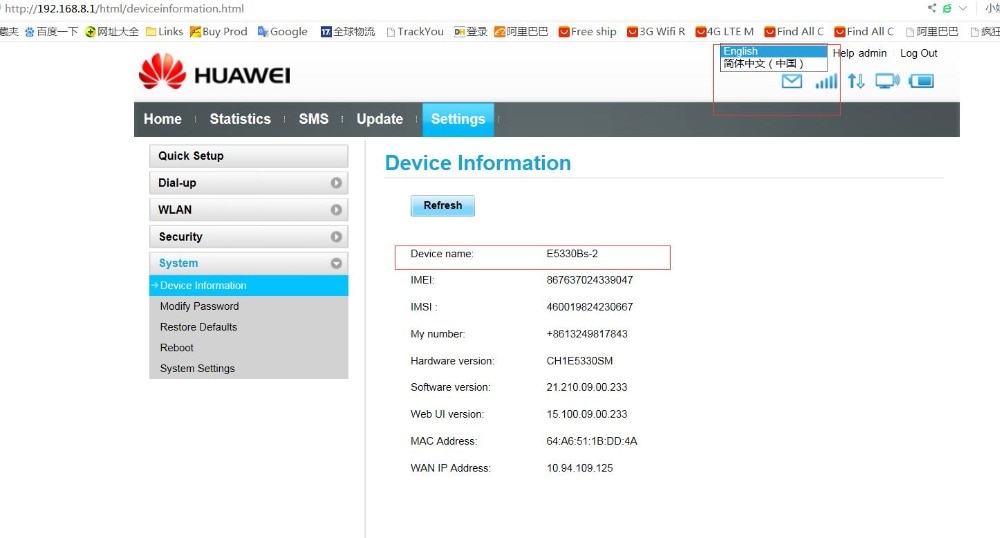Screen dimensions: 1000x538
Task: Switch to the Statistics tab
Action: point(240,119)
